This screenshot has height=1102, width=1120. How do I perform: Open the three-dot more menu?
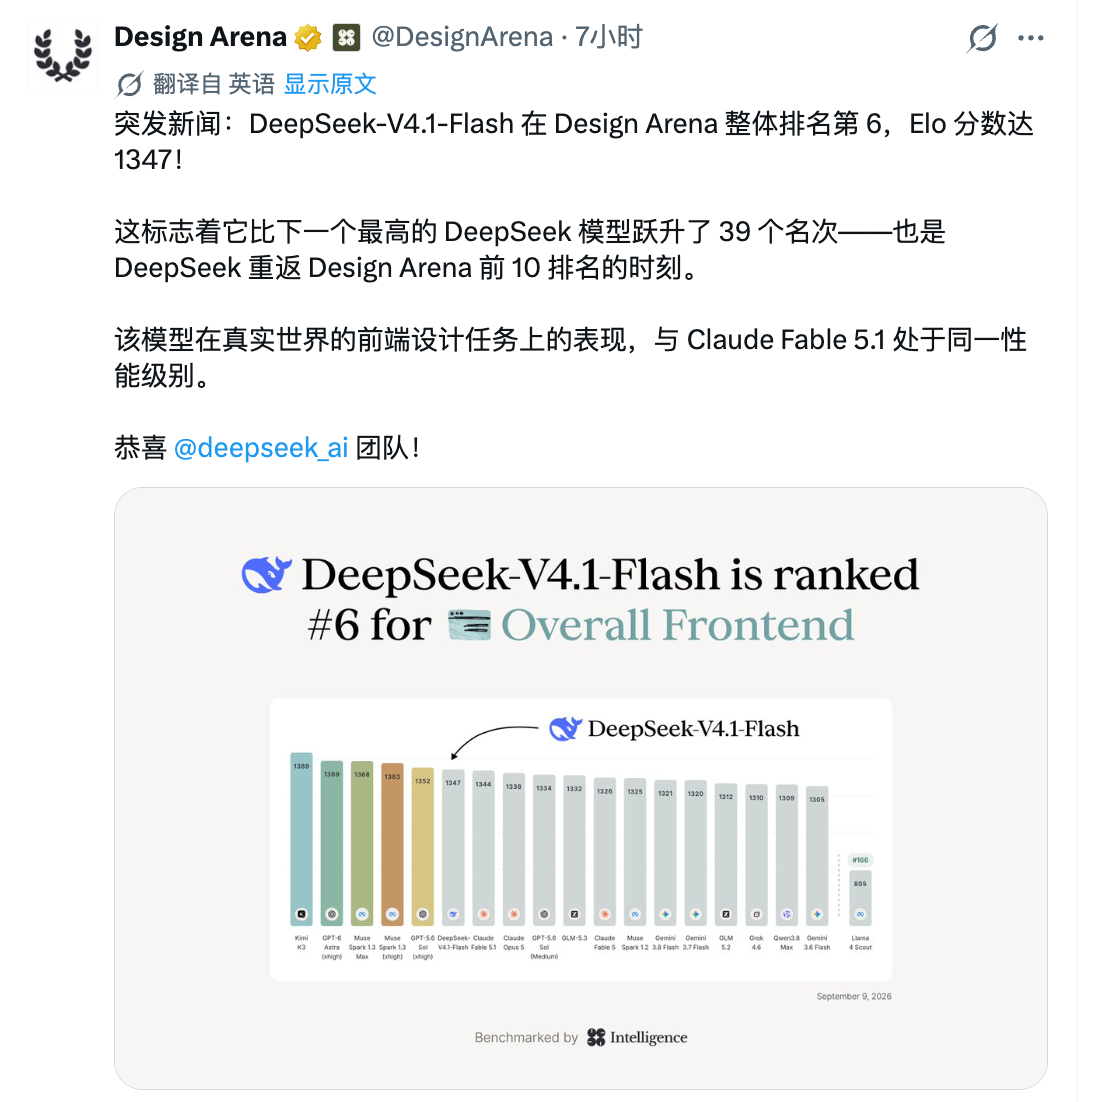click(1031, 38)
